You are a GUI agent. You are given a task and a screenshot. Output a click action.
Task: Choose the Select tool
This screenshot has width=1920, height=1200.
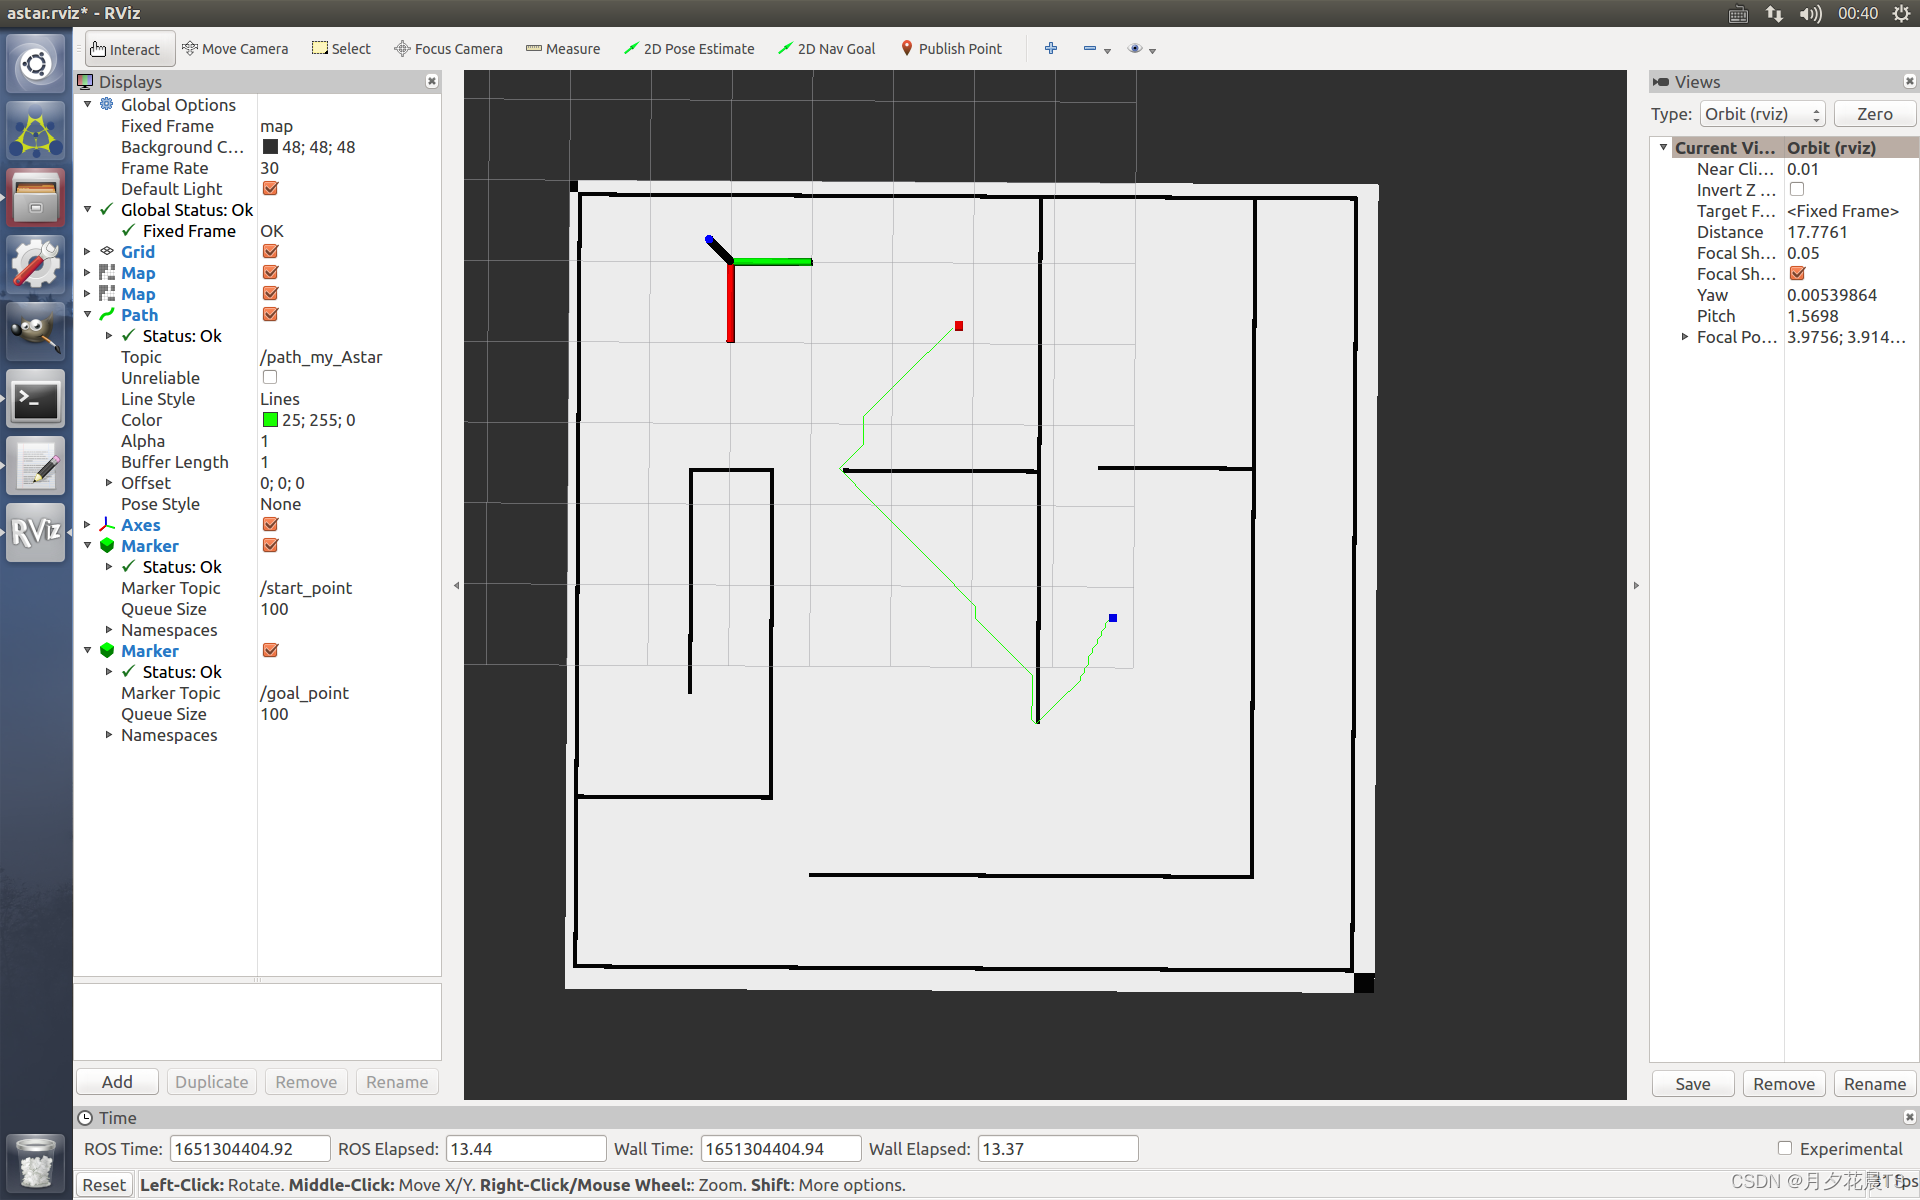[341, 49]
